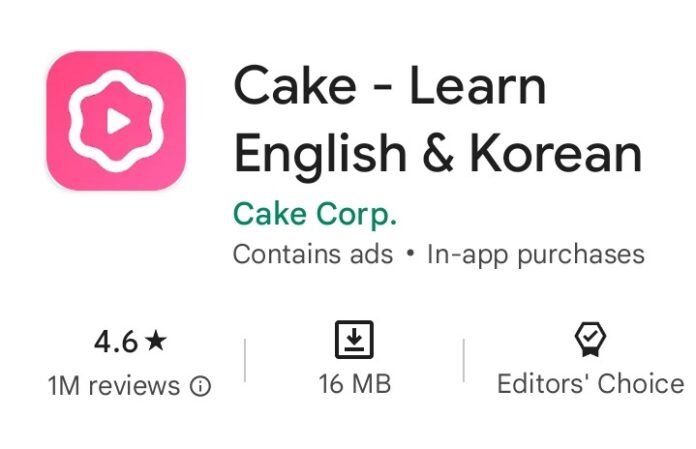Click the 4.6 rating number

coord(116,342)
